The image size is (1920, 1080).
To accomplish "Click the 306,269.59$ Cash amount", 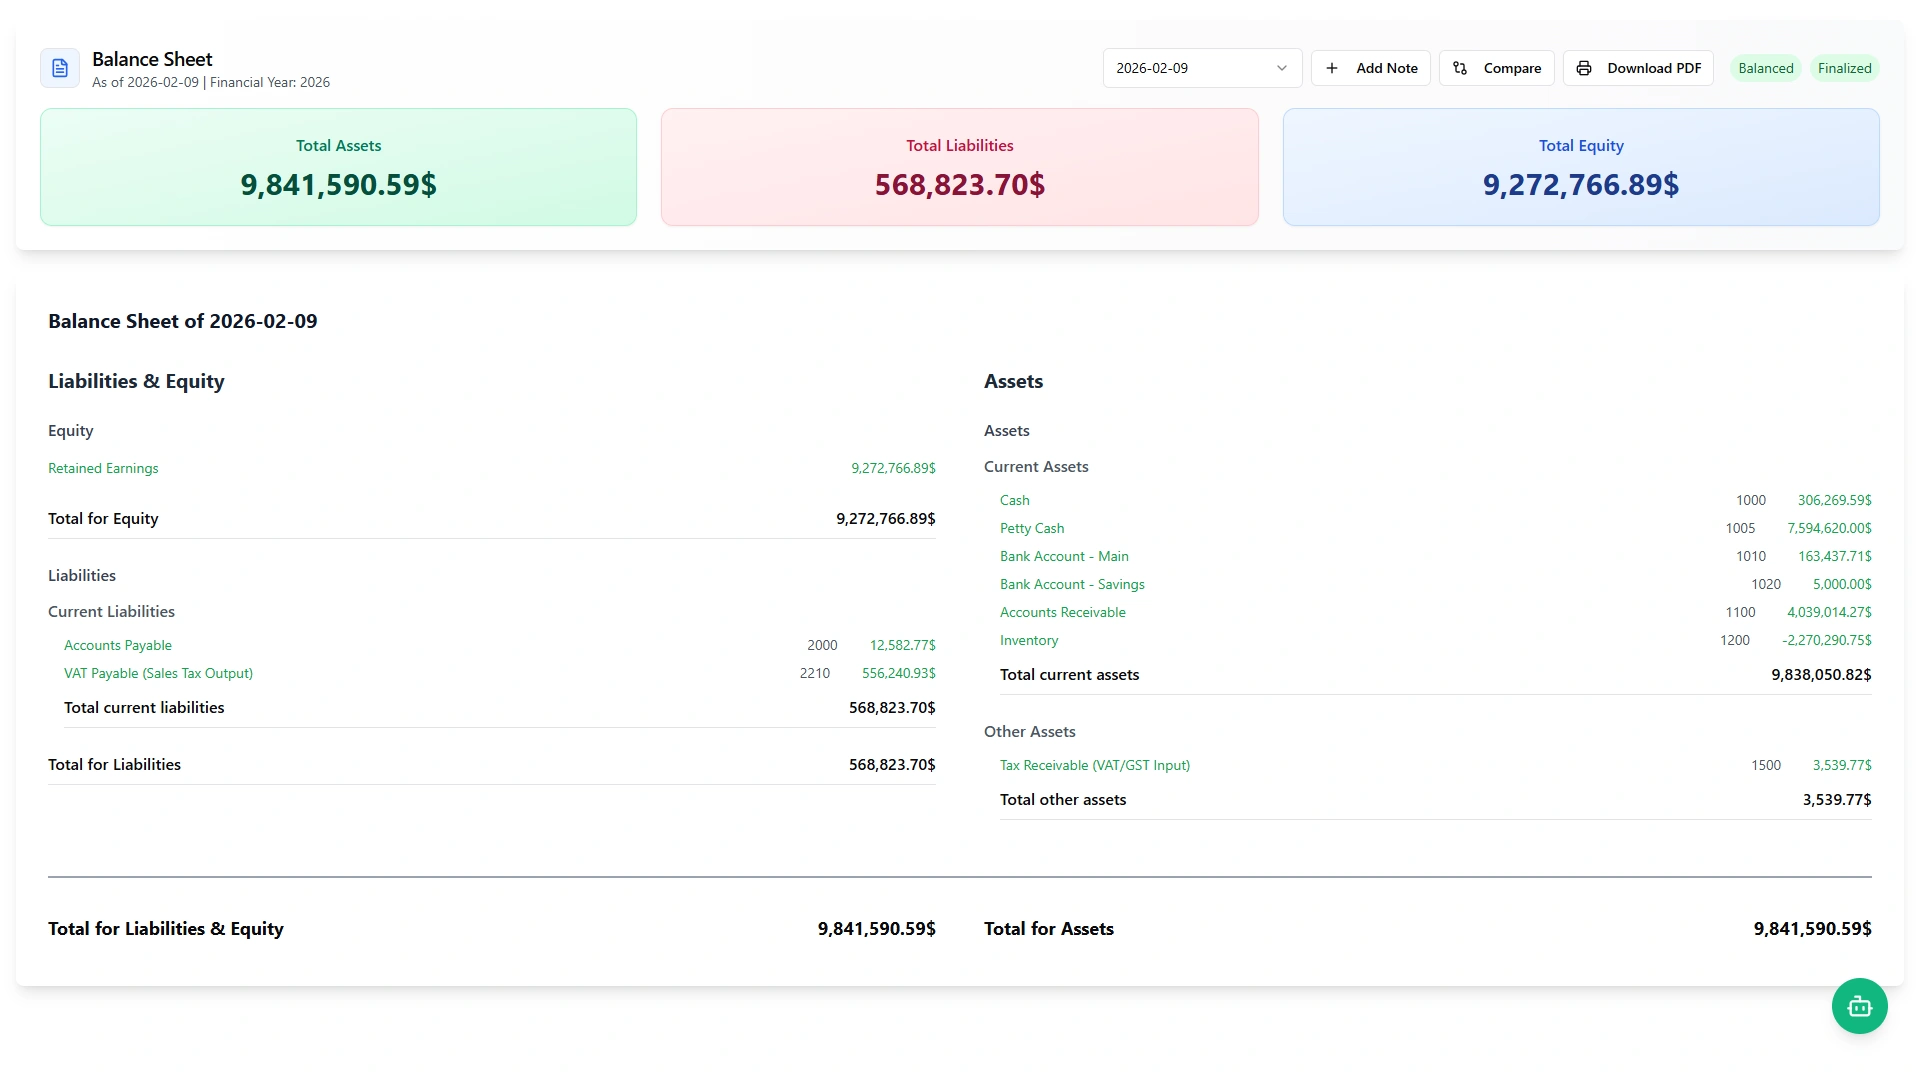I will click(x=1834, y=500).
